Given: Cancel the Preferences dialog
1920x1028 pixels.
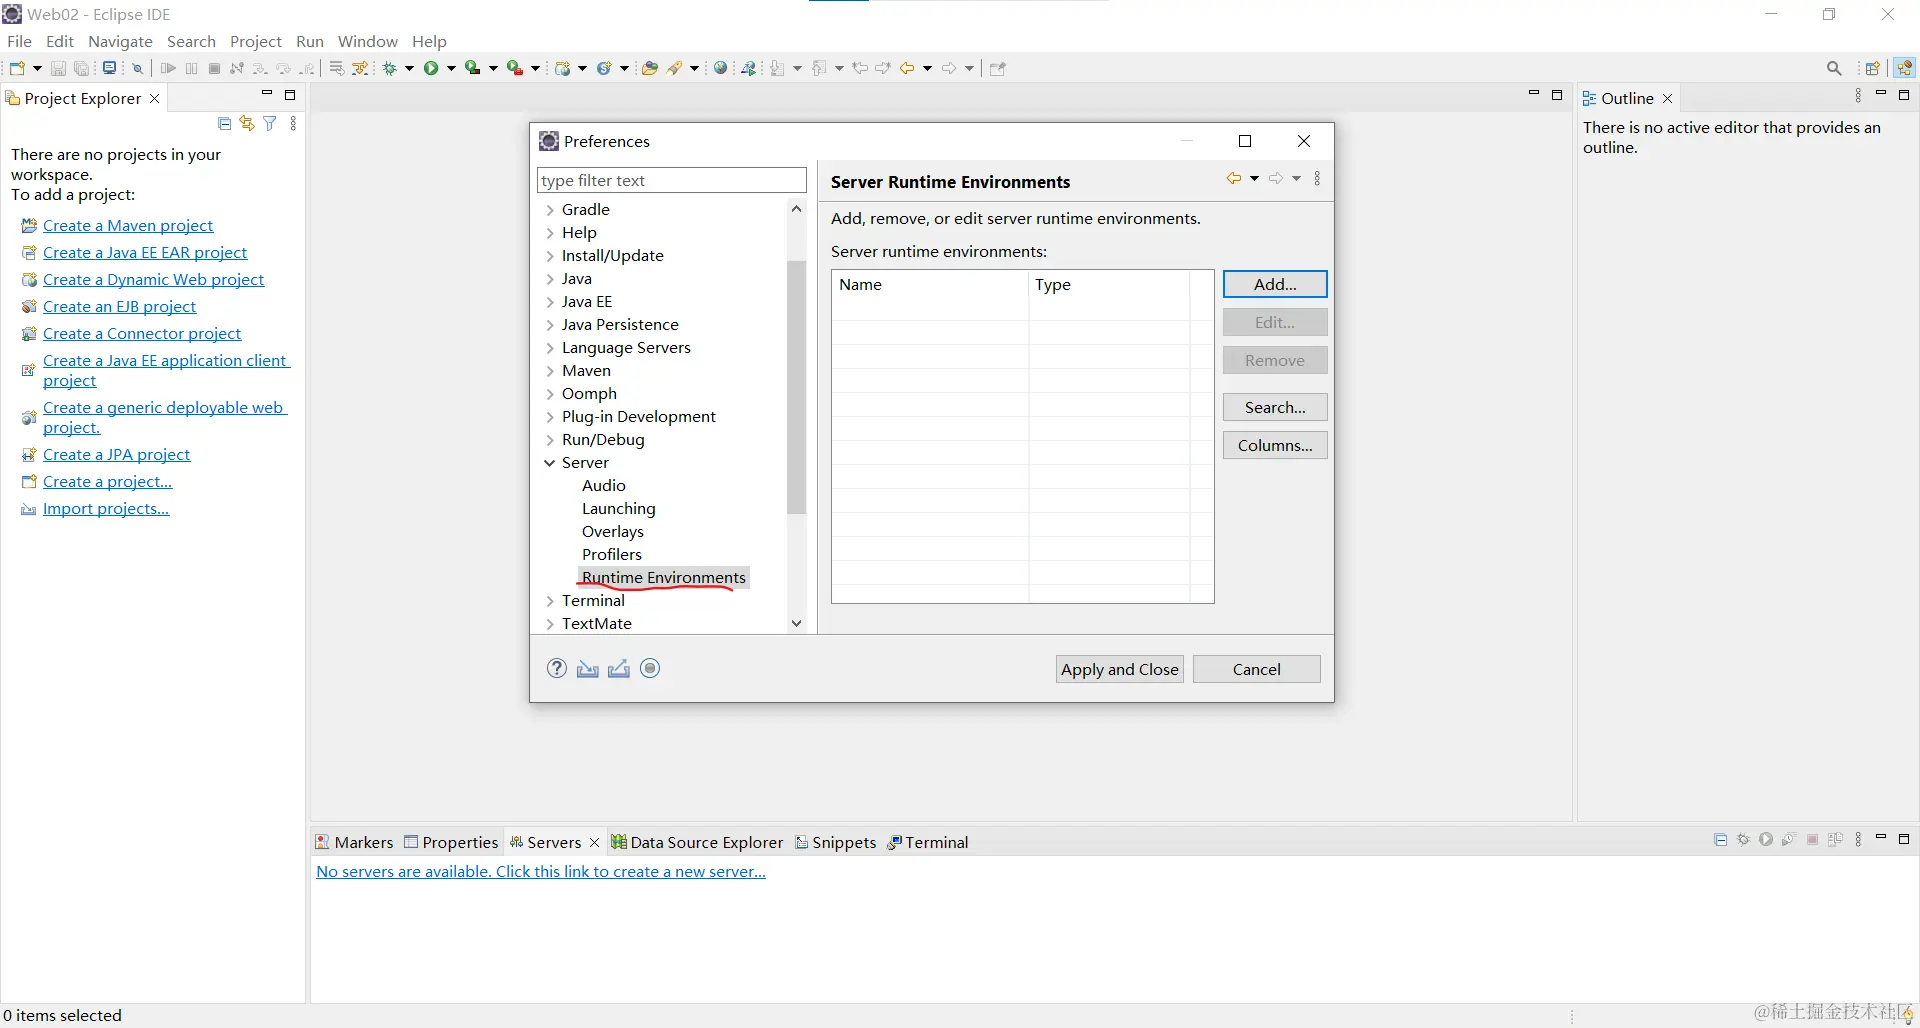Looking at the screenshot, I should [1256, 669].
